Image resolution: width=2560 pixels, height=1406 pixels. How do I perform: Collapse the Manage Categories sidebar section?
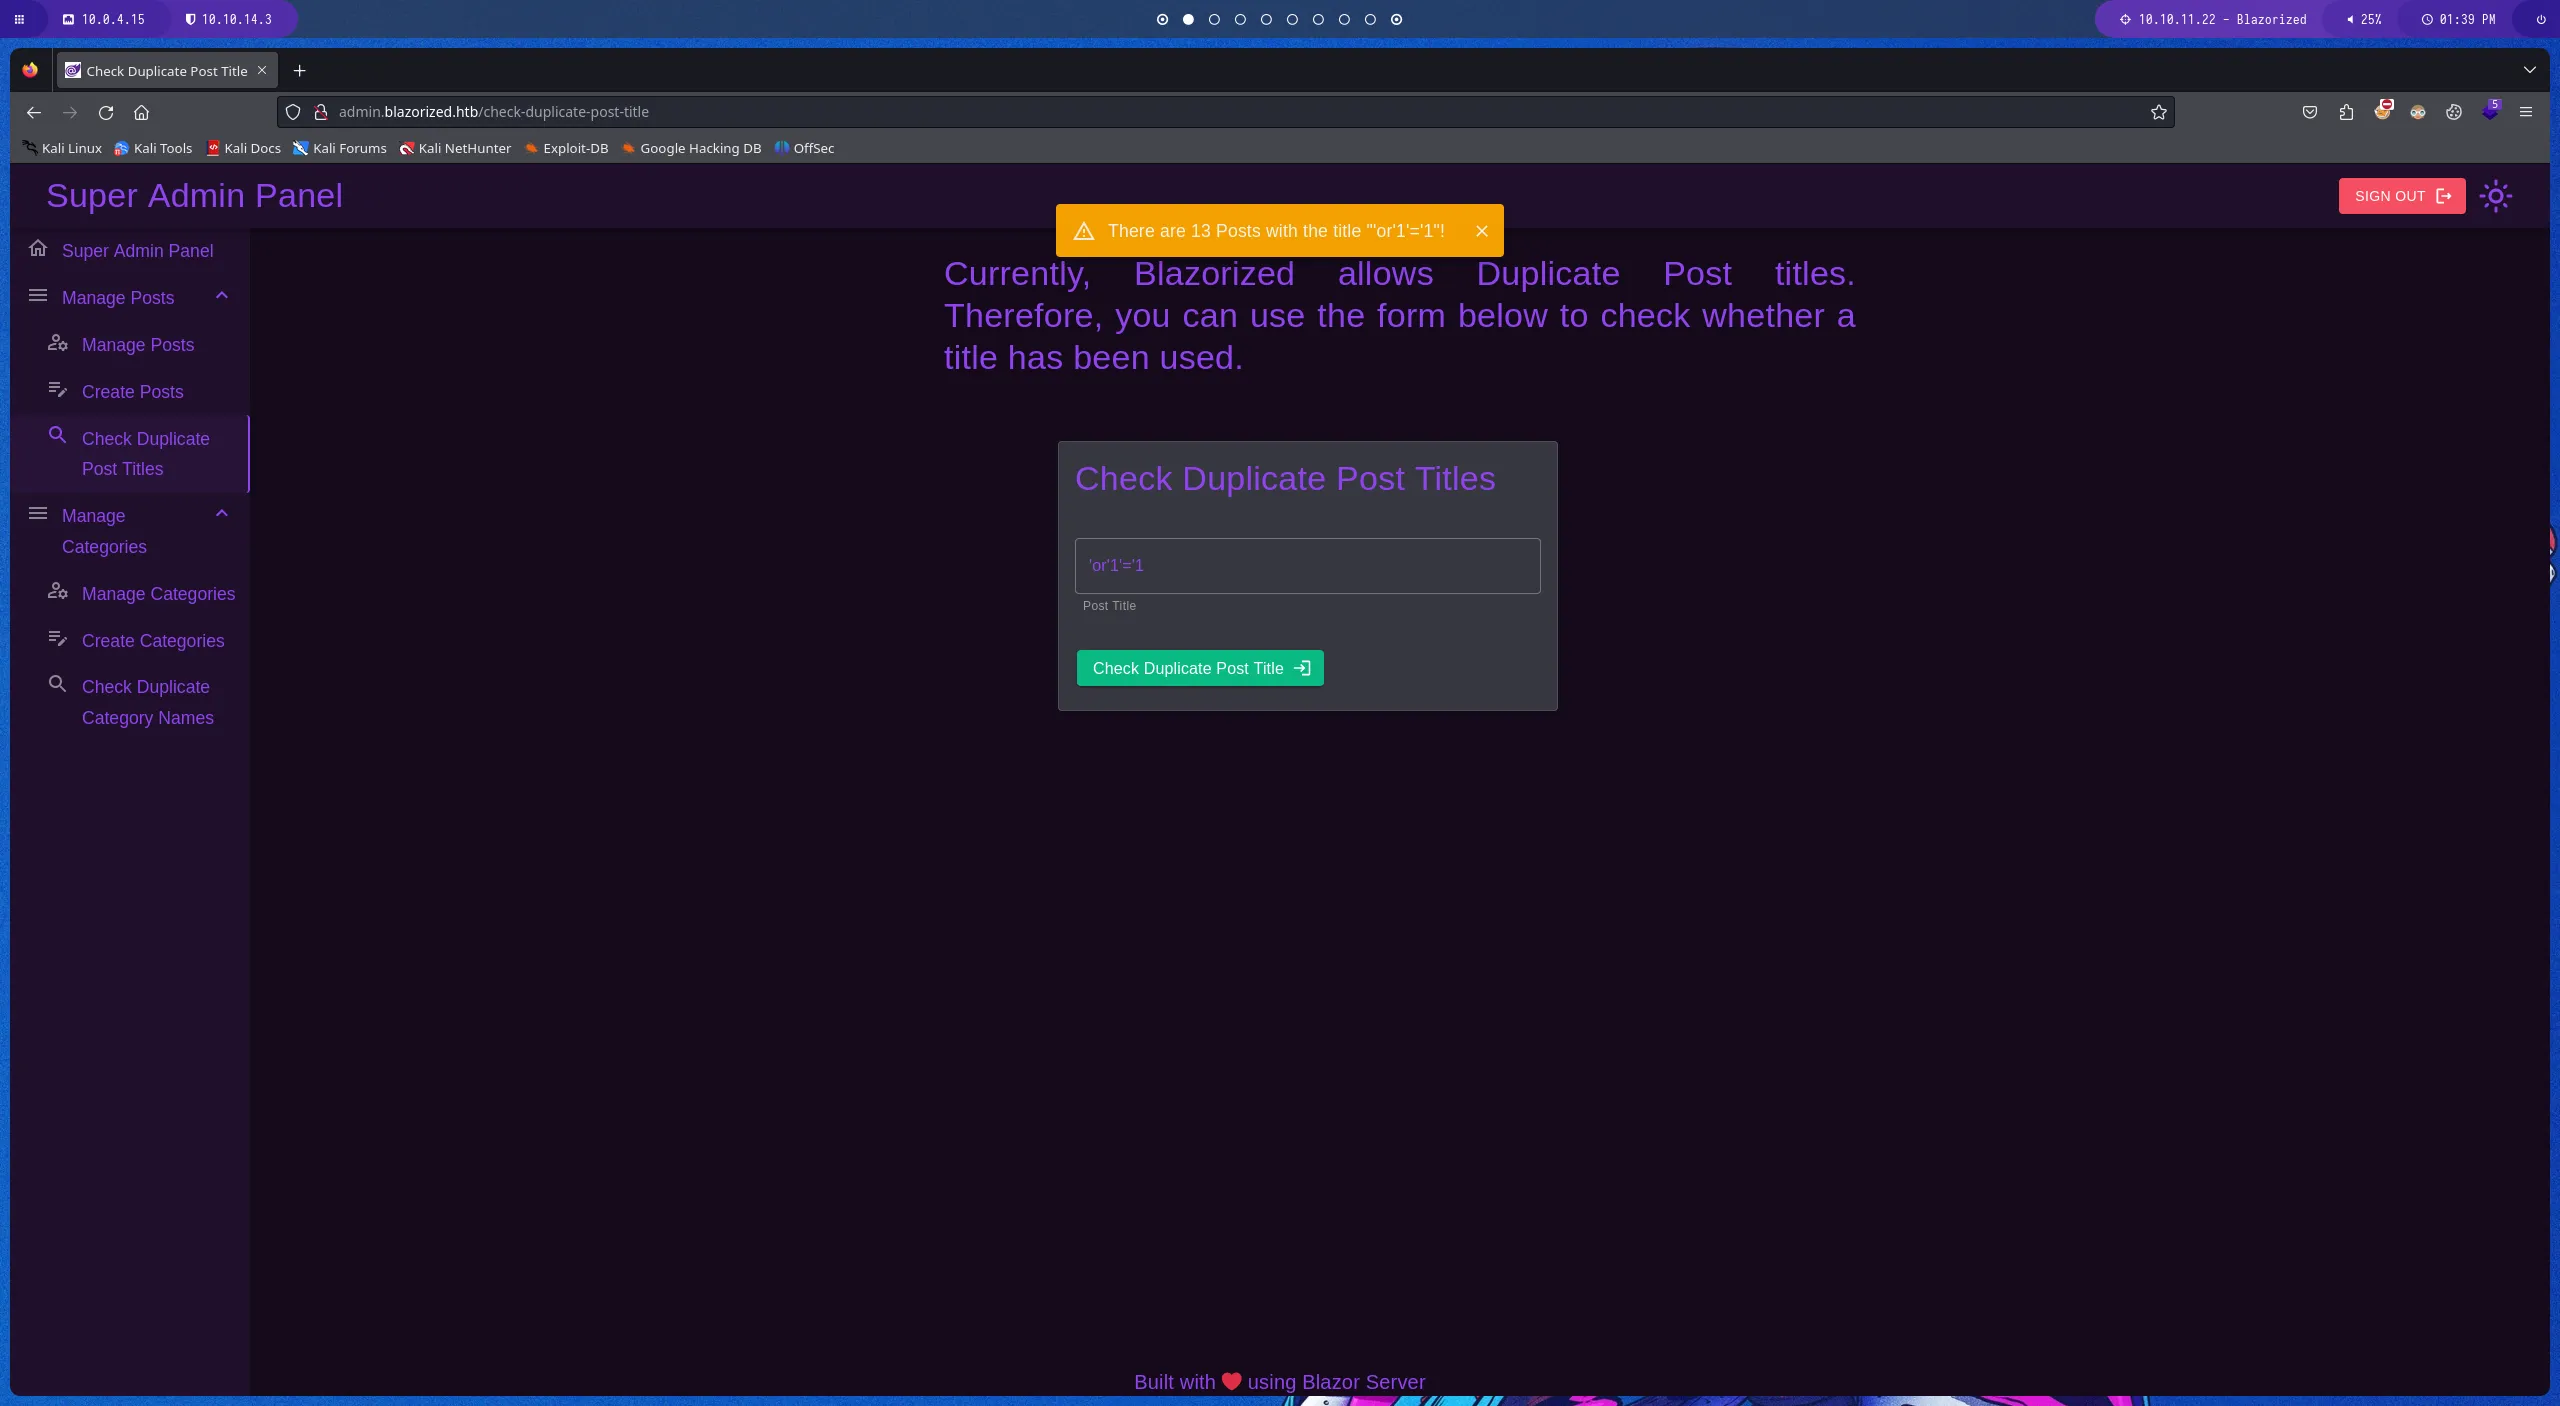[222, 514]
